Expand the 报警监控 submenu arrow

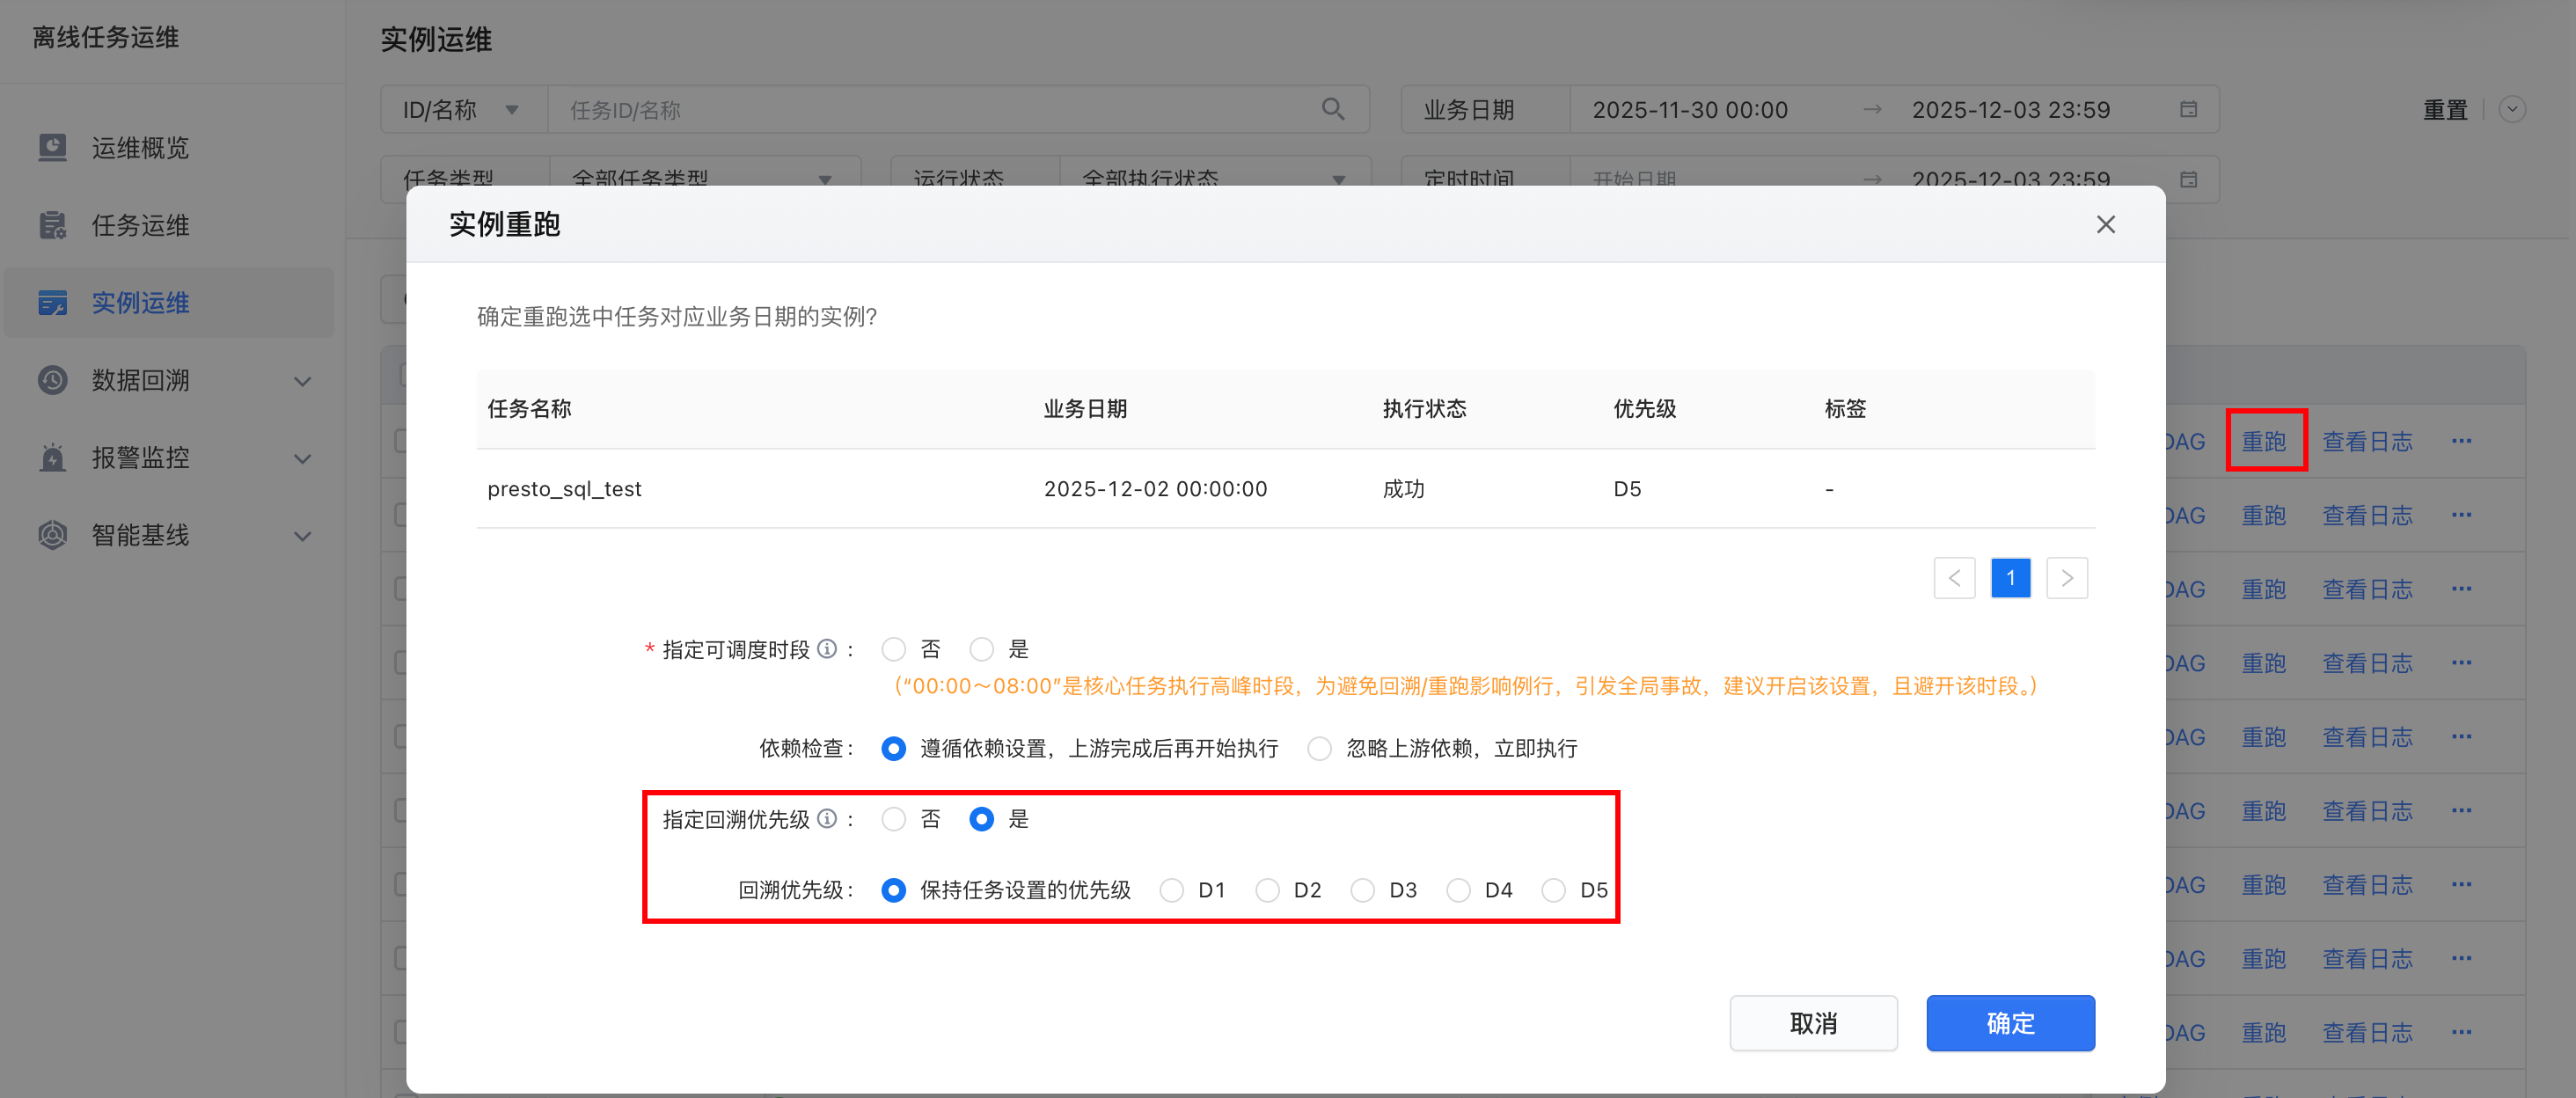tap(302, 459)
